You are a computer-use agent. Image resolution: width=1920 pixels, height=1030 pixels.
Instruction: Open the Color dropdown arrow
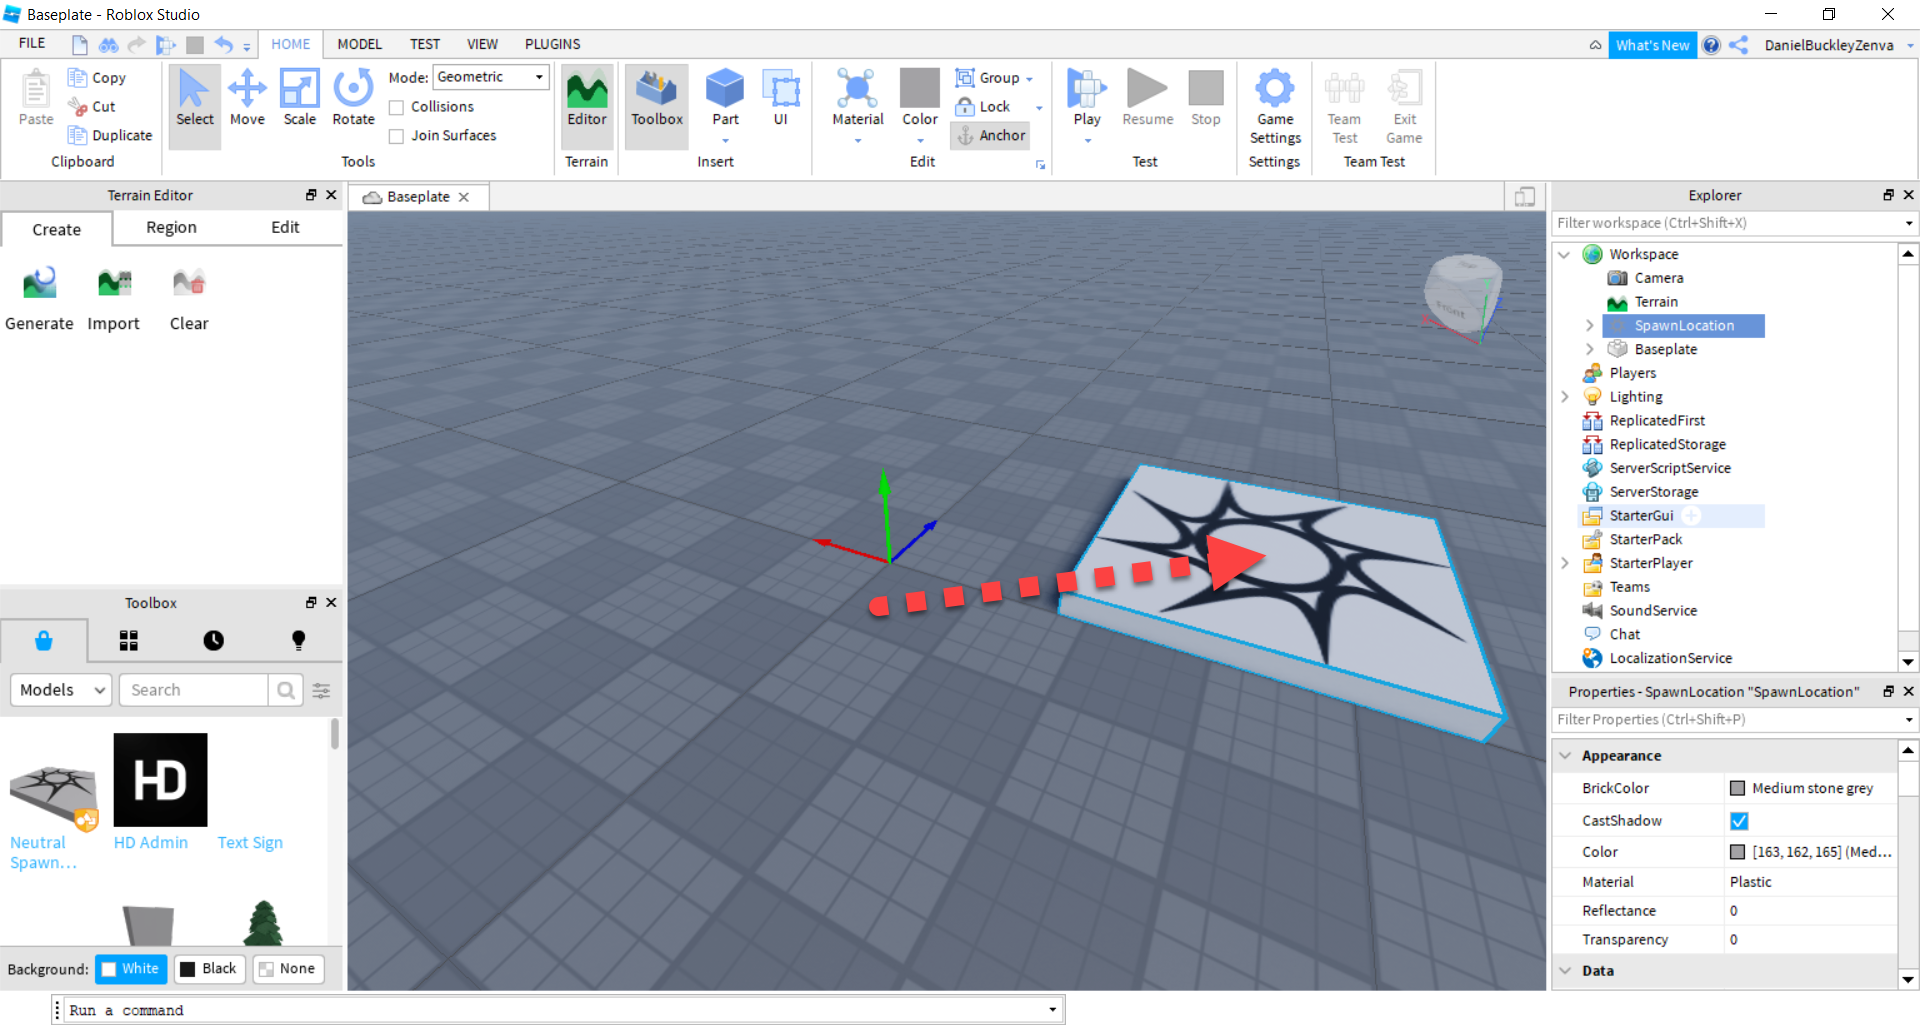[x=920, y=141]
